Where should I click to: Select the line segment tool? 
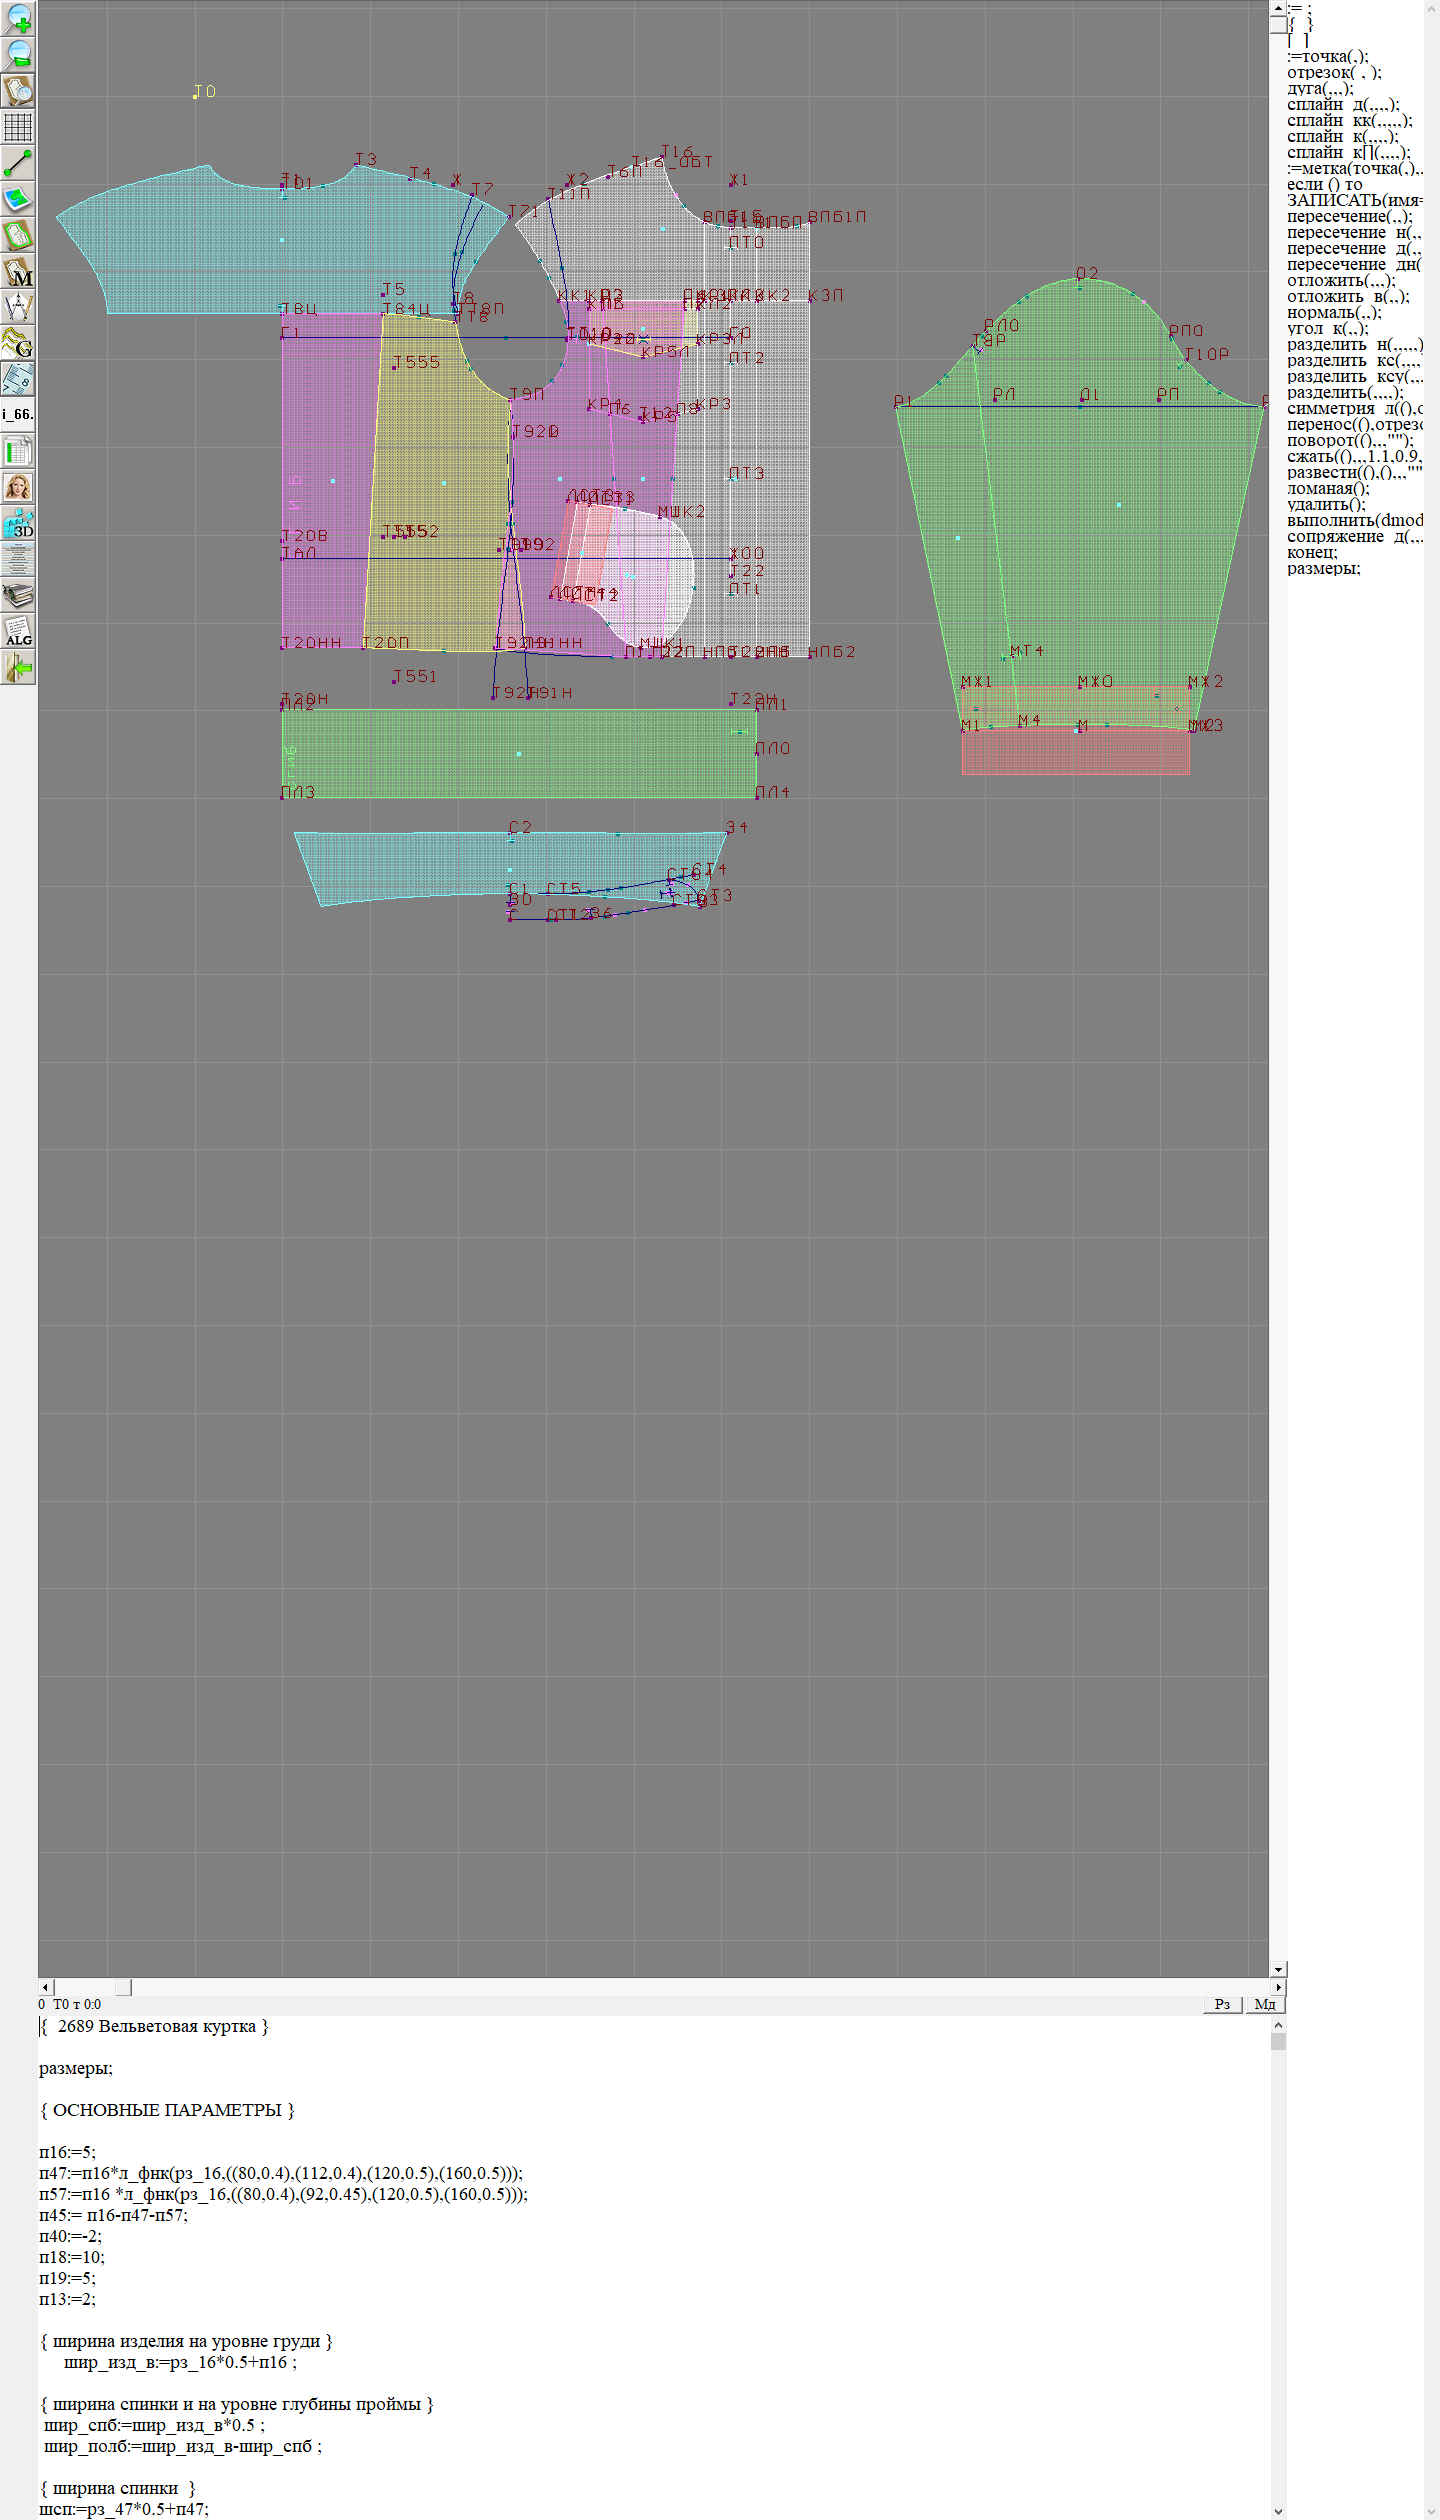point(18,163)
